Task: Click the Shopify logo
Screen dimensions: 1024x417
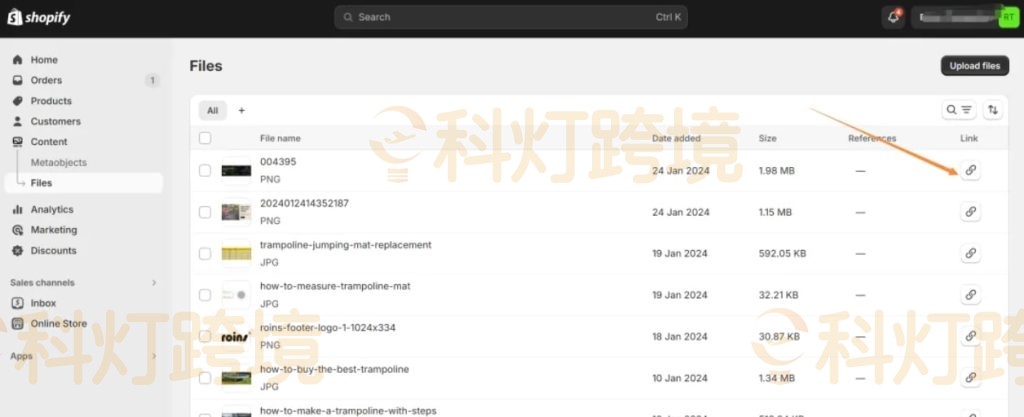Action: (39, 17)
